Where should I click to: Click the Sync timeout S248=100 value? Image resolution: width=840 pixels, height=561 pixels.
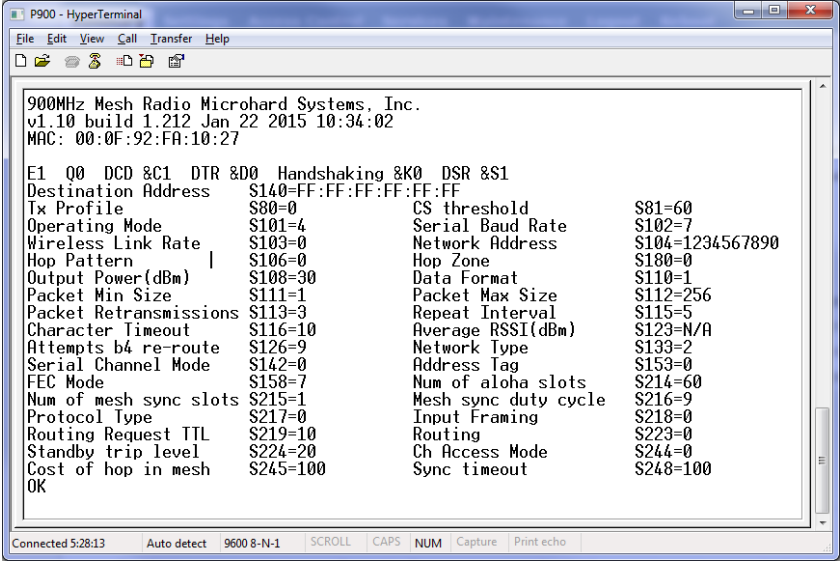(x=673, y=469)
